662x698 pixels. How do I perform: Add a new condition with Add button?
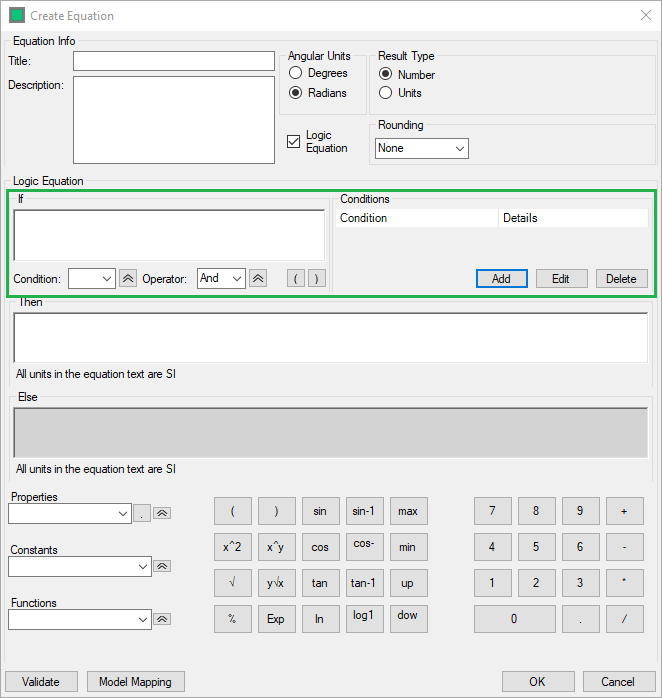point(501,279)
